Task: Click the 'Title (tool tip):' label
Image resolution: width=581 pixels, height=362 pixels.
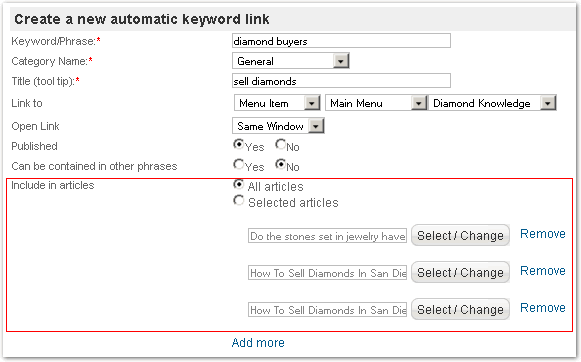Action: tap(43, 81)
